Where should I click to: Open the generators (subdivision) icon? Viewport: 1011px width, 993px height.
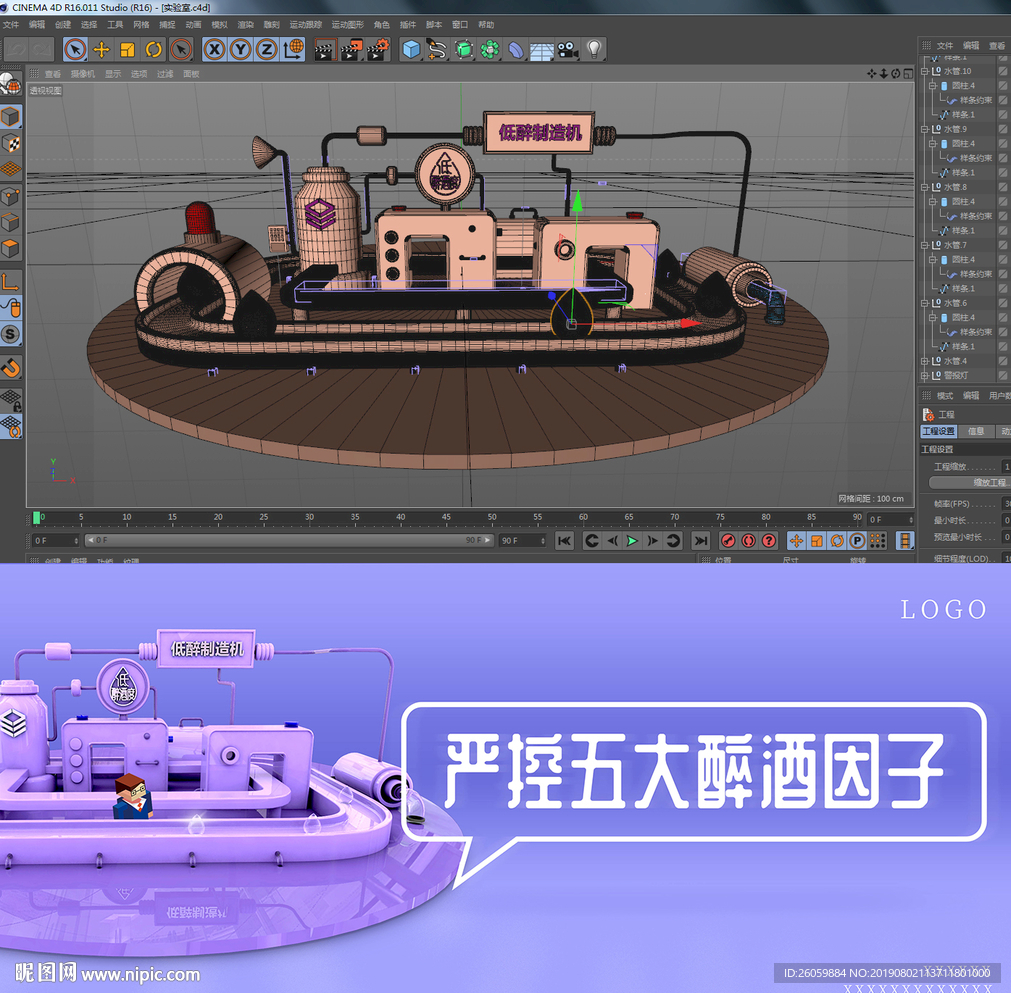464,49
